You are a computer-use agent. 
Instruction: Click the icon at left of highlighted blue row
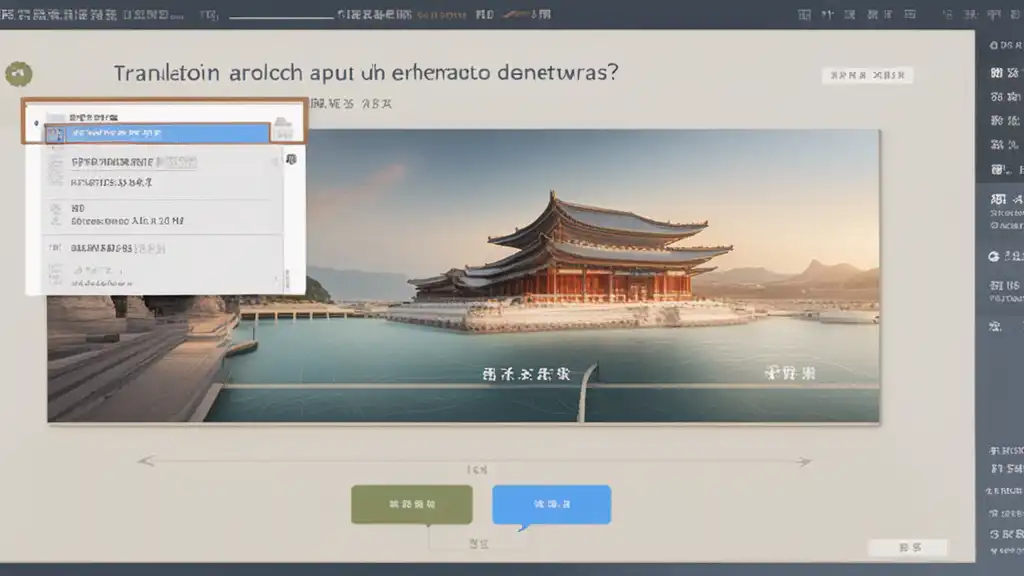pos(55,133)
